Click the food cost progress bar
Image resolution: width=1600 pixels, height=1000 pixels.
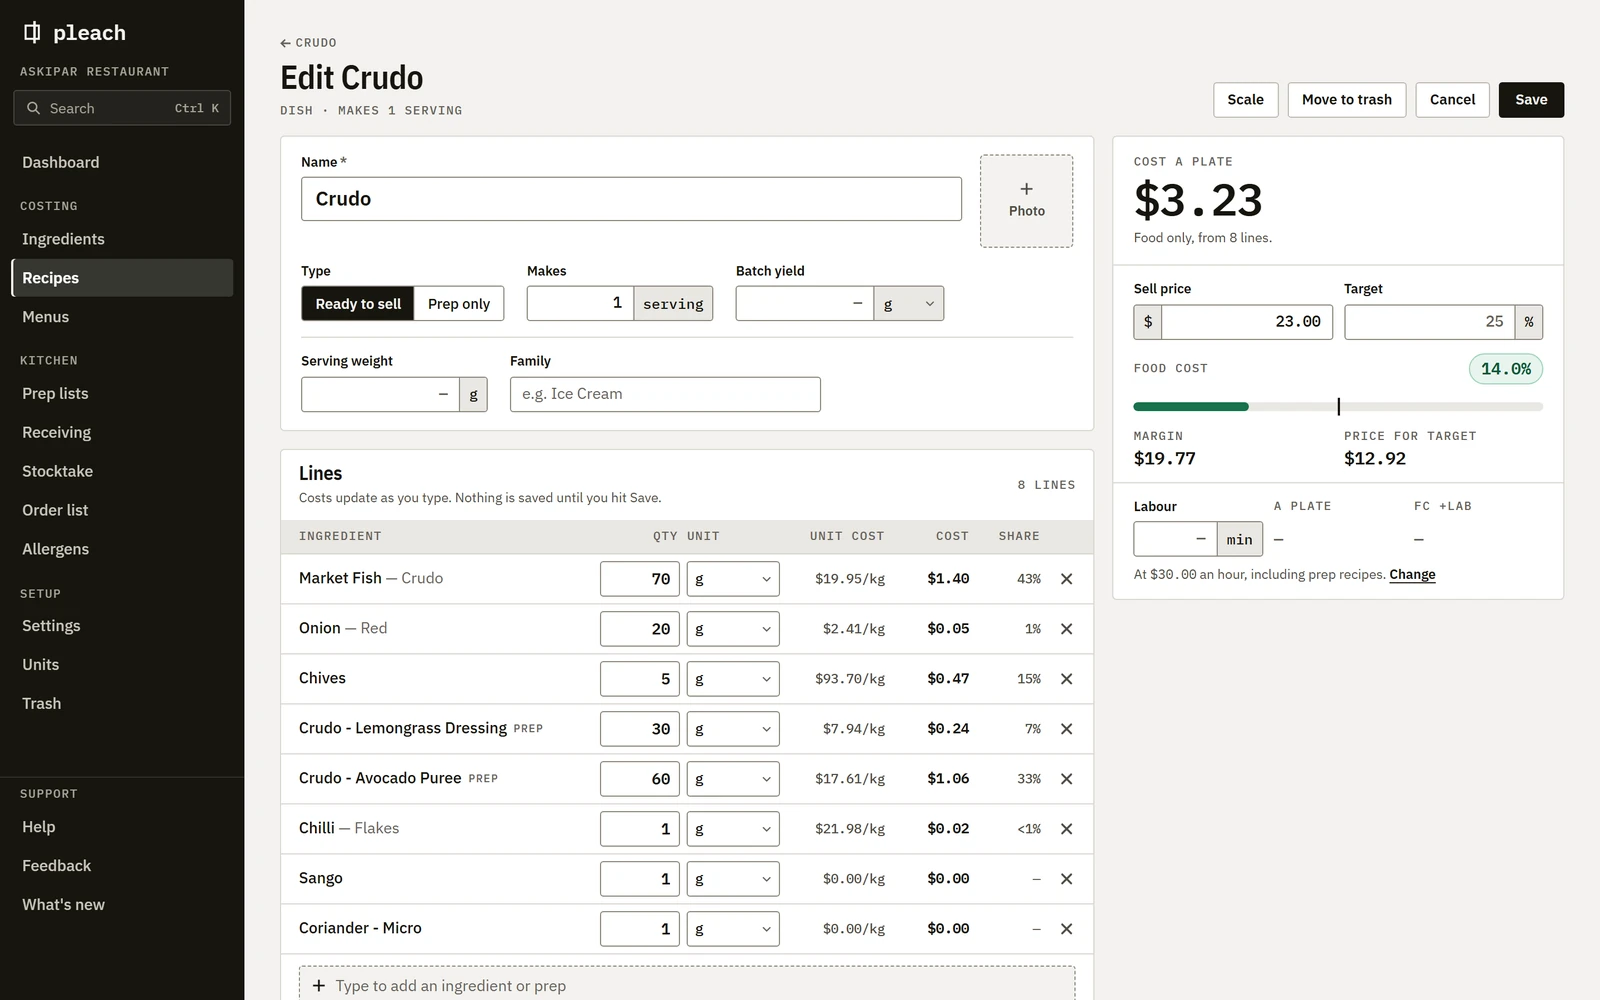pos(1338,407)
